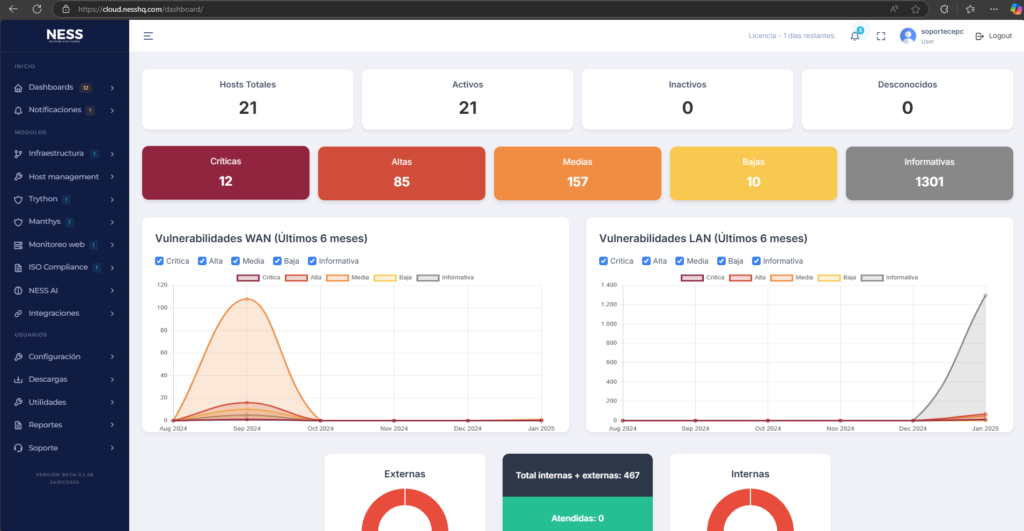This screenshot has width=1024, height=531.
Task: Select the ISO Compliance menu item
Action: 59,267
